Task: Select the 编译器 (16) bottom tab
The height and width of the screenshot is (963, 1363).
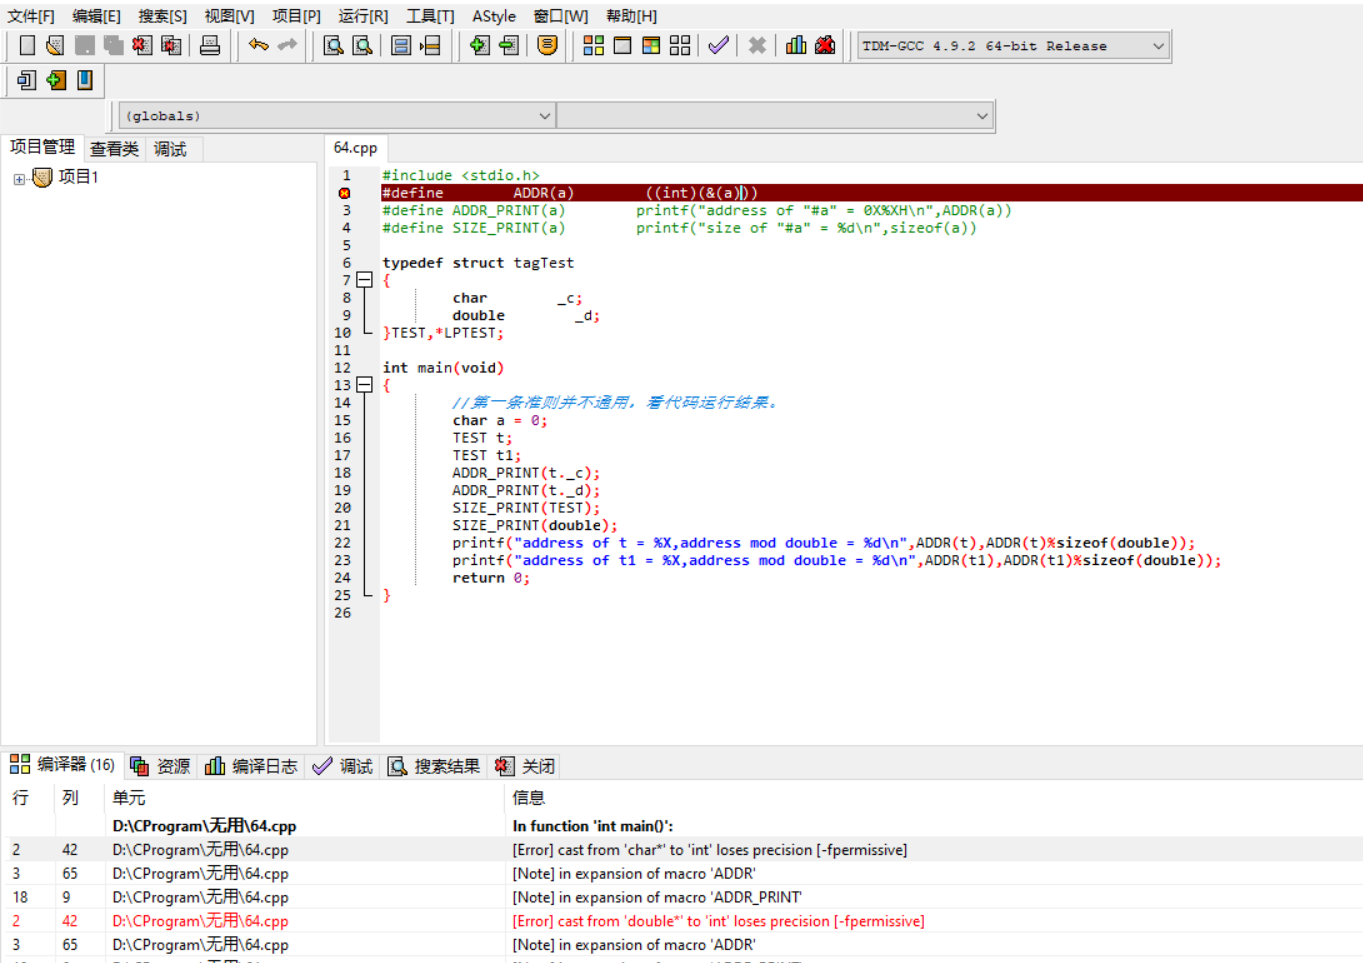Action: tap(62, 765)
